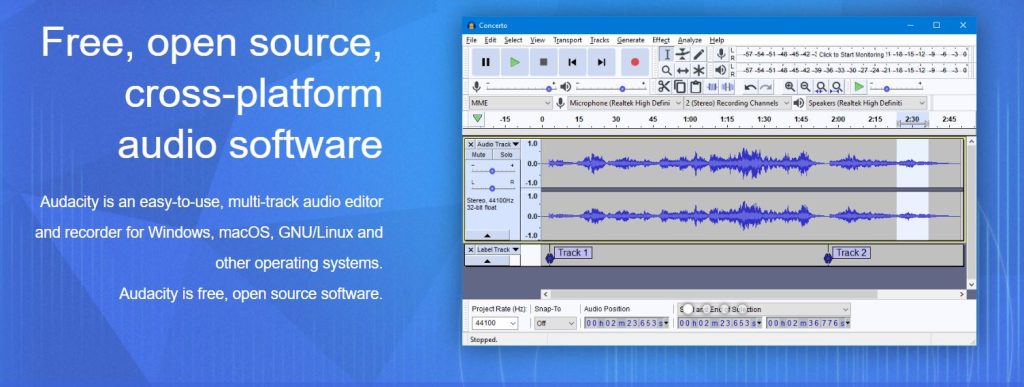
Task: Click the Cut scissors icon
Action: click(x=664, y=87)
